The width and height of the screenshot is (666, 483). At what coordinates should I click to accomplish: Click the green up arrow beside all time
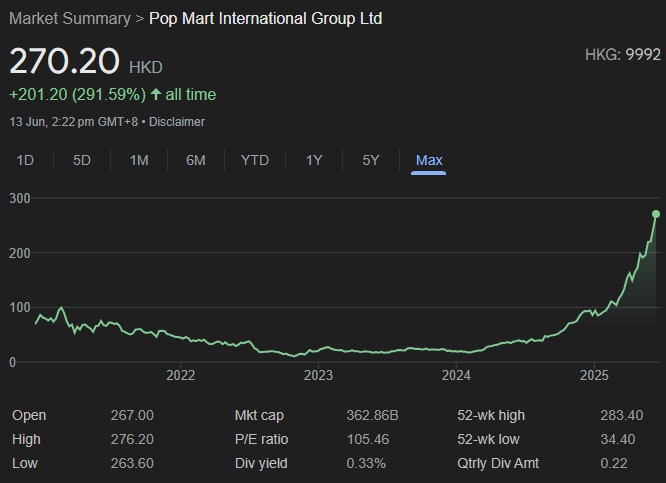coord(156,94)
